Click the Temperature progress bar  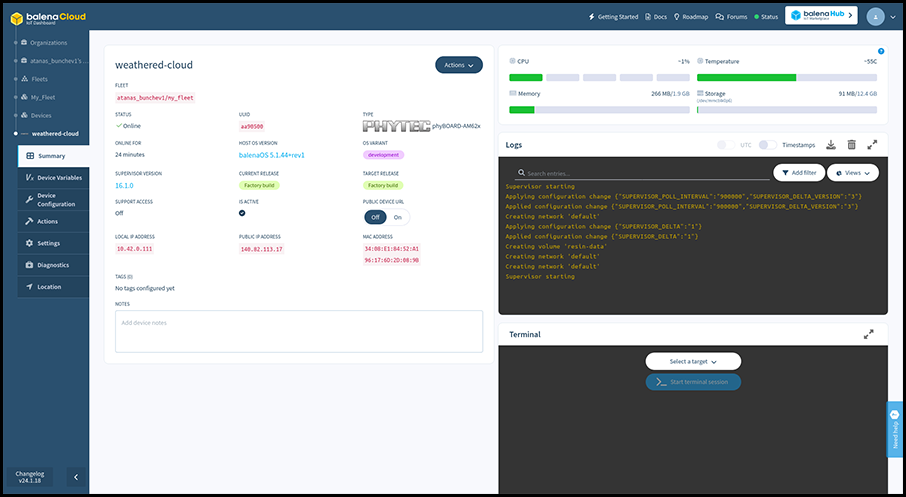coord(787,77)
